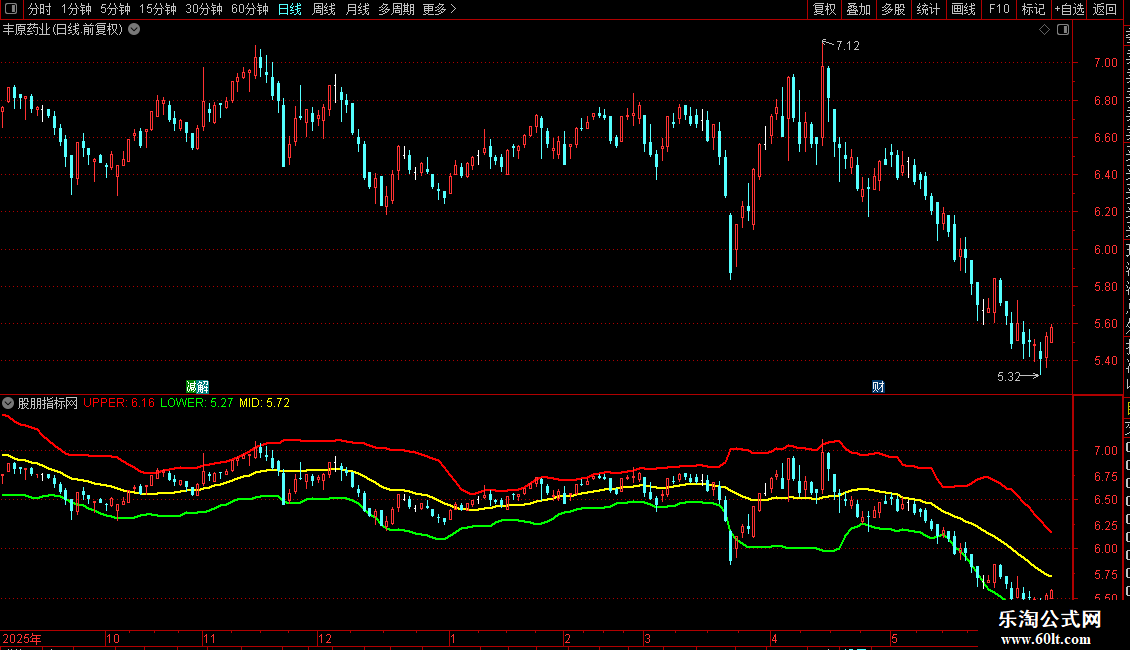
Task: Open the 画线 drawing tools
Action: (x=963, y=9)
